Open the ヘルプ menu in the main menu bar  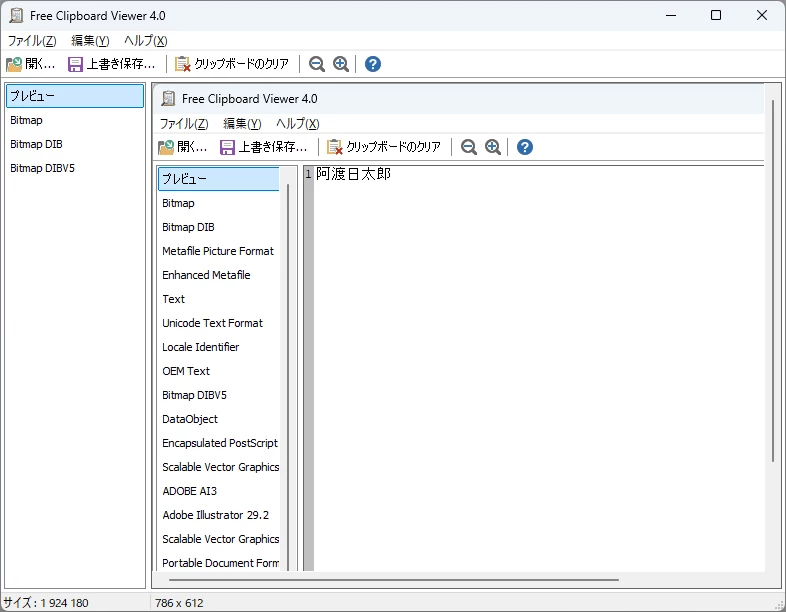click(145, 41)
